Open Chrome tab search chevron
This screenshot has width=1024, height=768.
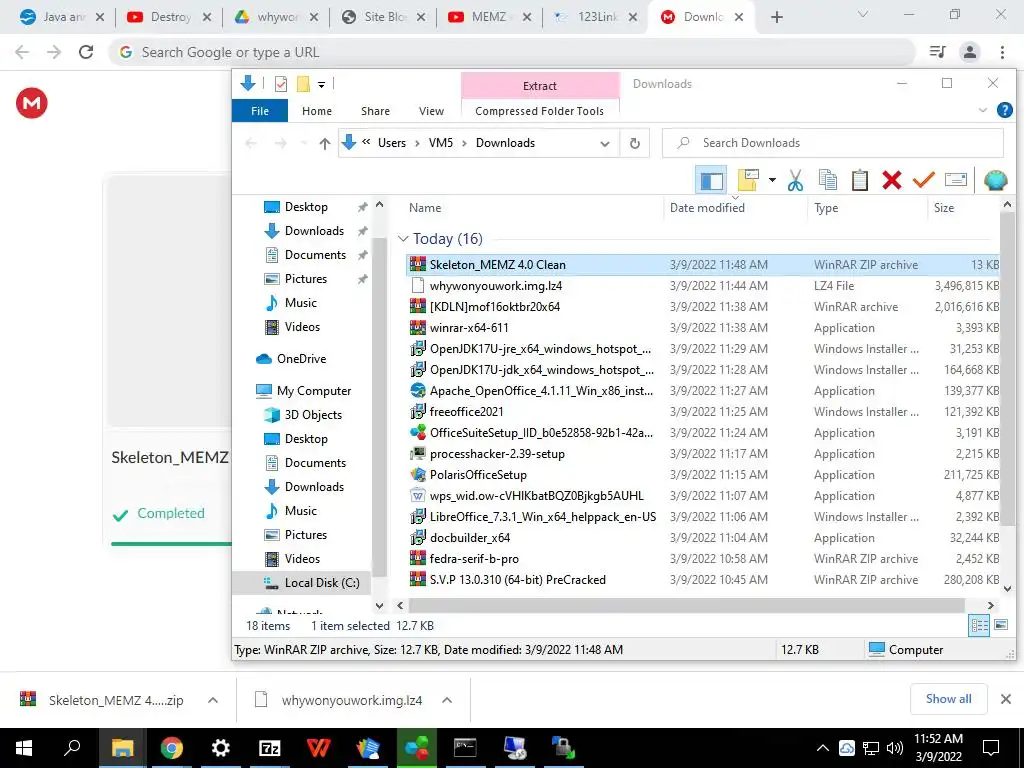tap(862, 14)
